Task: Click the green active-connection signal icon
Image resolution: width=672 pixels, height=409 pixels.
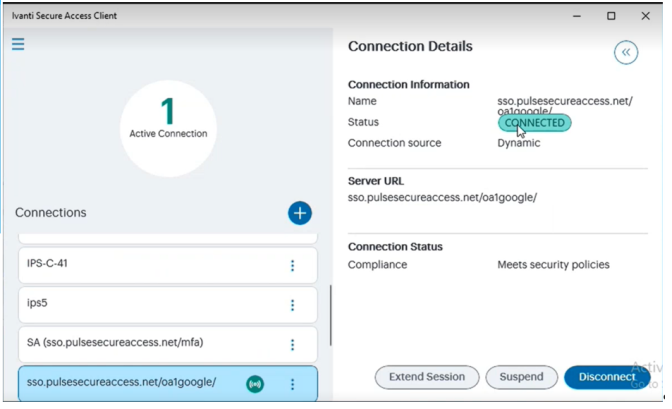Action: click(x=255, y=384)
